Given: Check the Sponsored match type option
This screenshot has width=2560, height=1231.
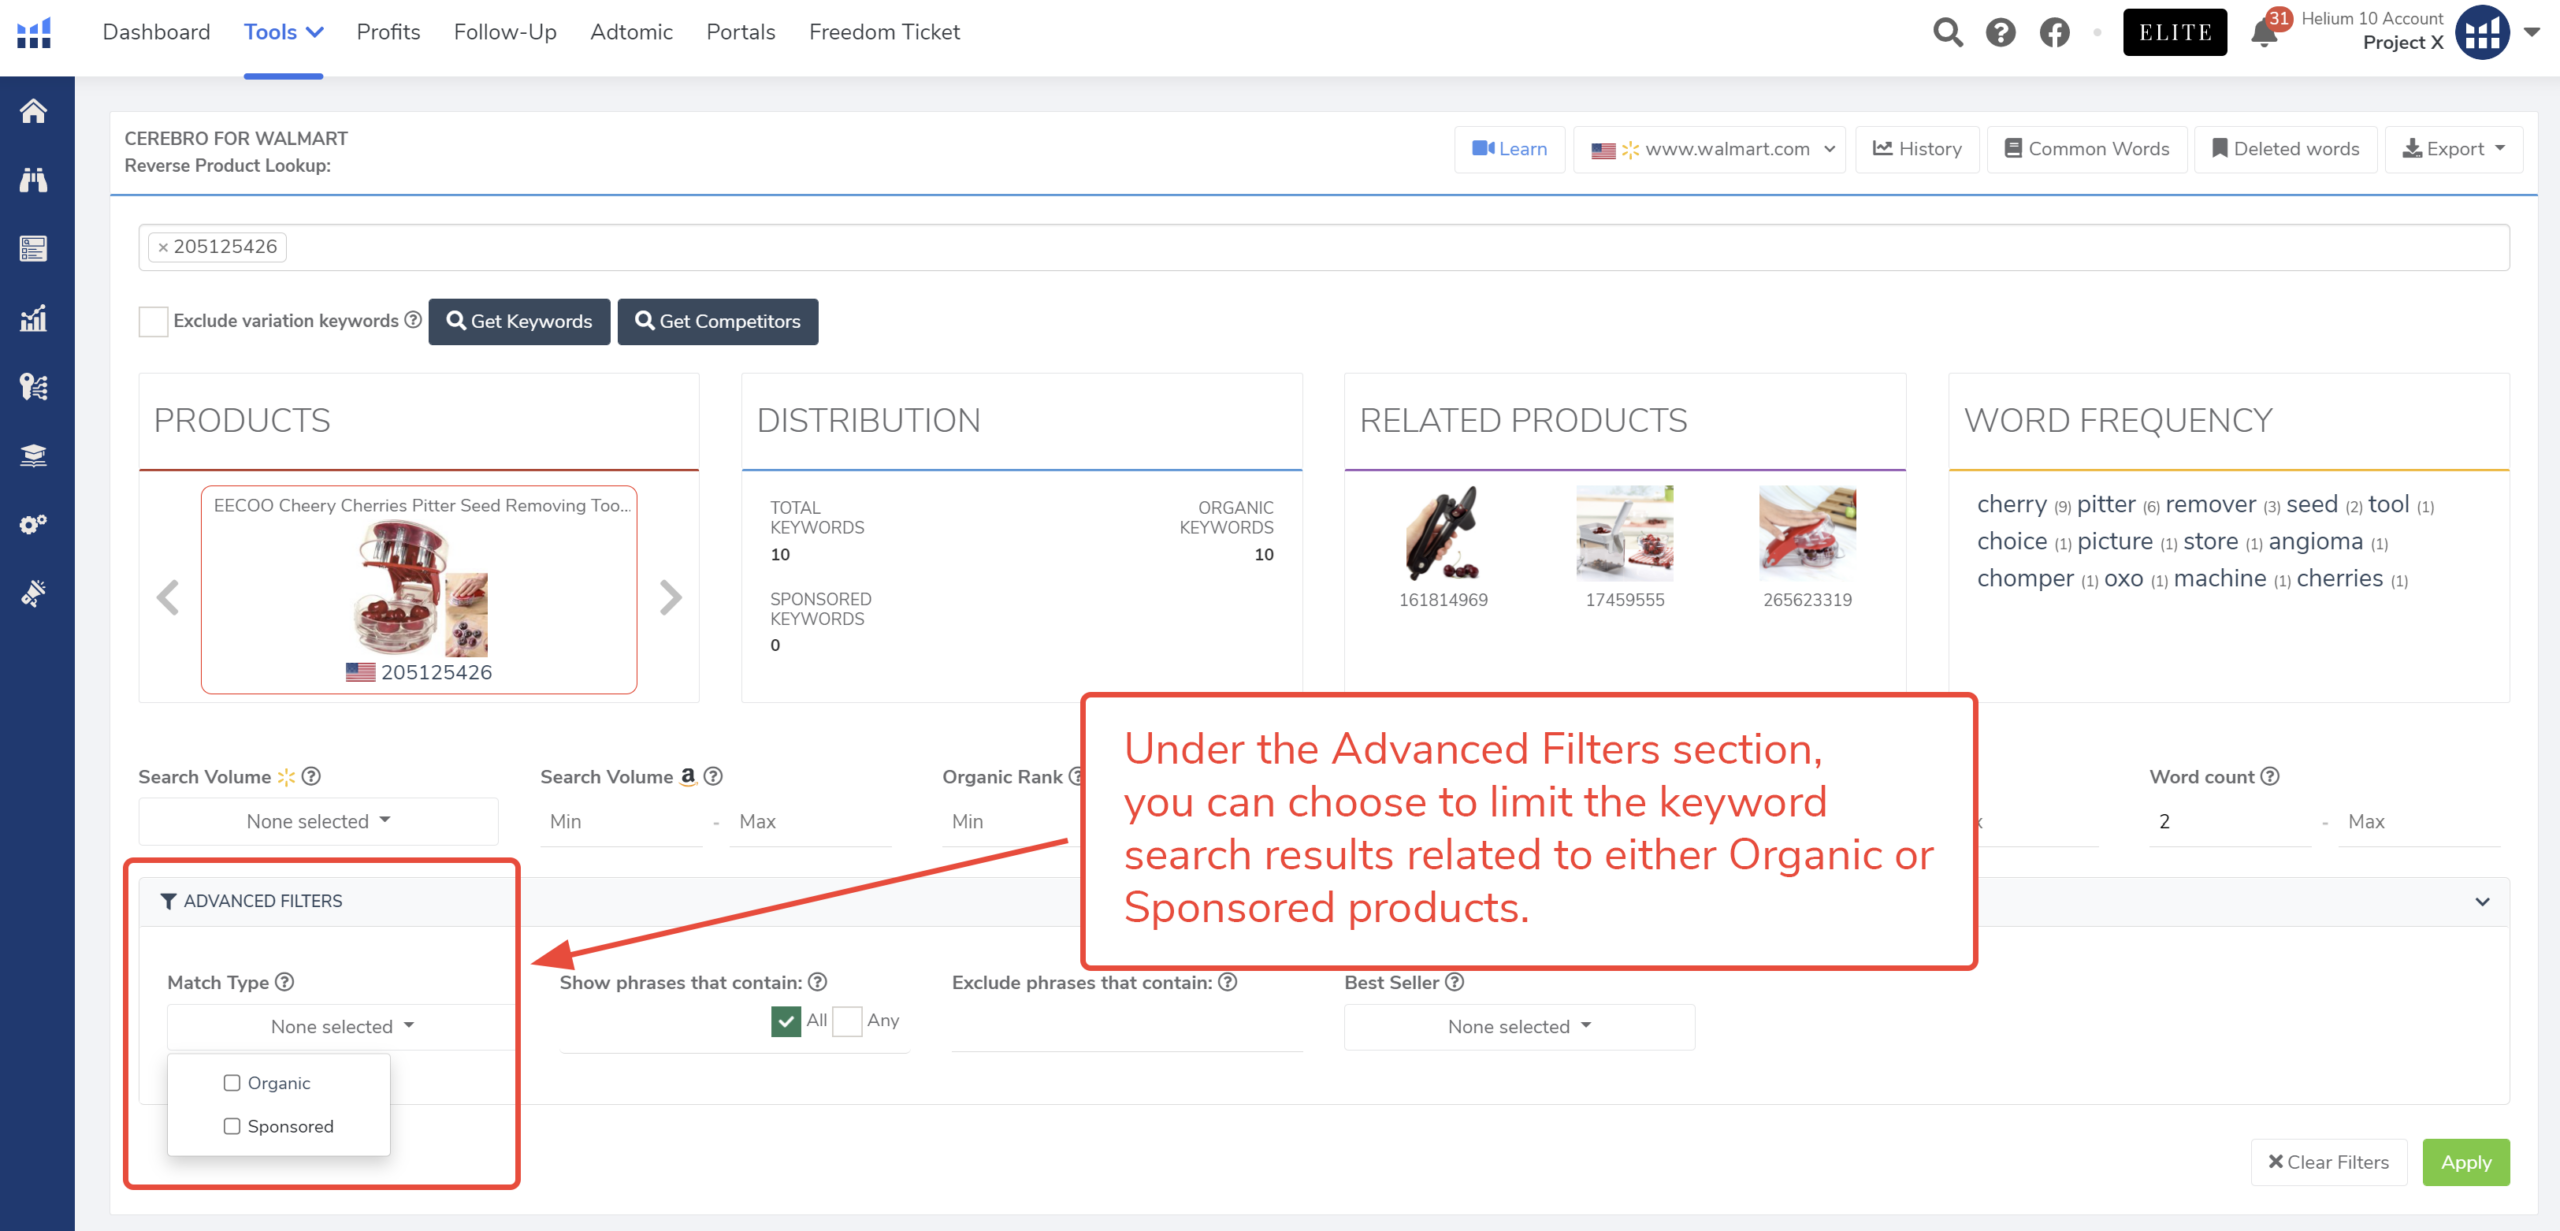Looking at the screenshot, I should (232, 1126).
